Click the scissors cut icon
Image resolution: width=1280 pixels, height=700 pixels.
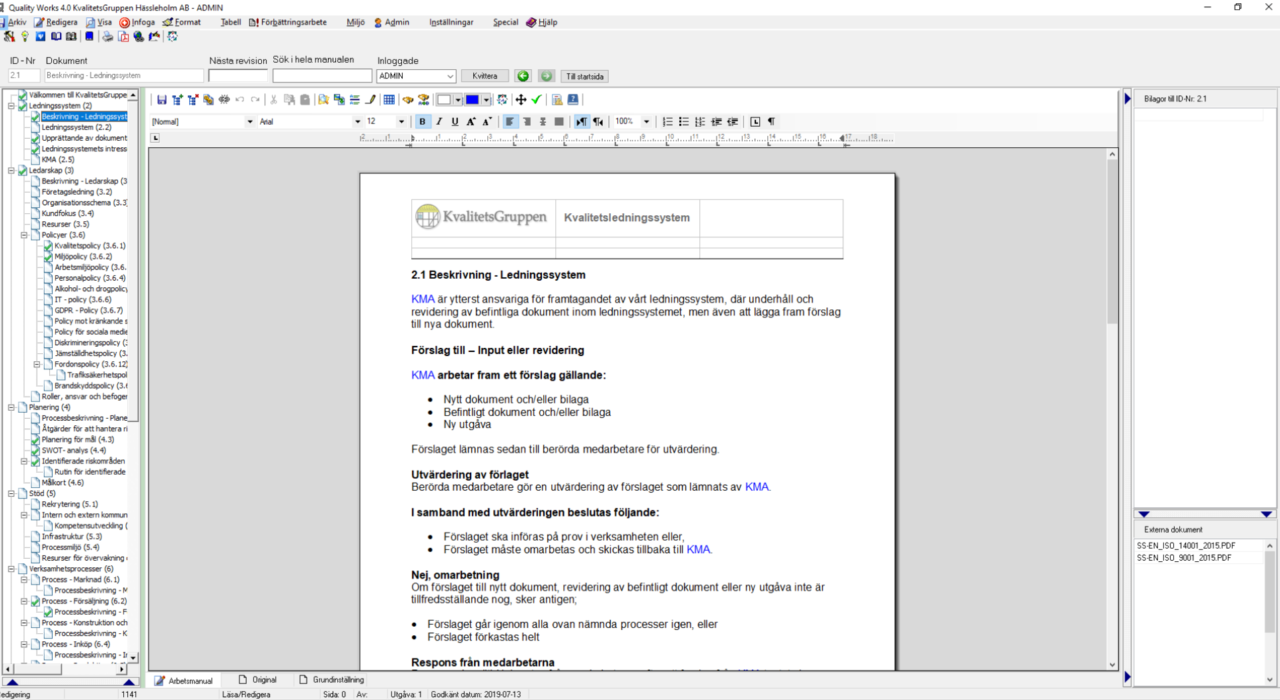273,99
